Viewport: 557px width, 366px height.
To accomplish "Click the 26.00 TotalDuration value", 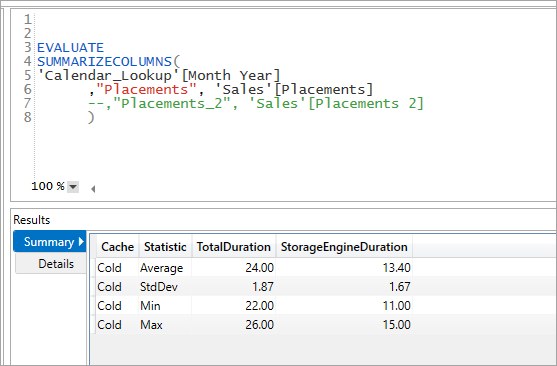I will coord(259,324).
